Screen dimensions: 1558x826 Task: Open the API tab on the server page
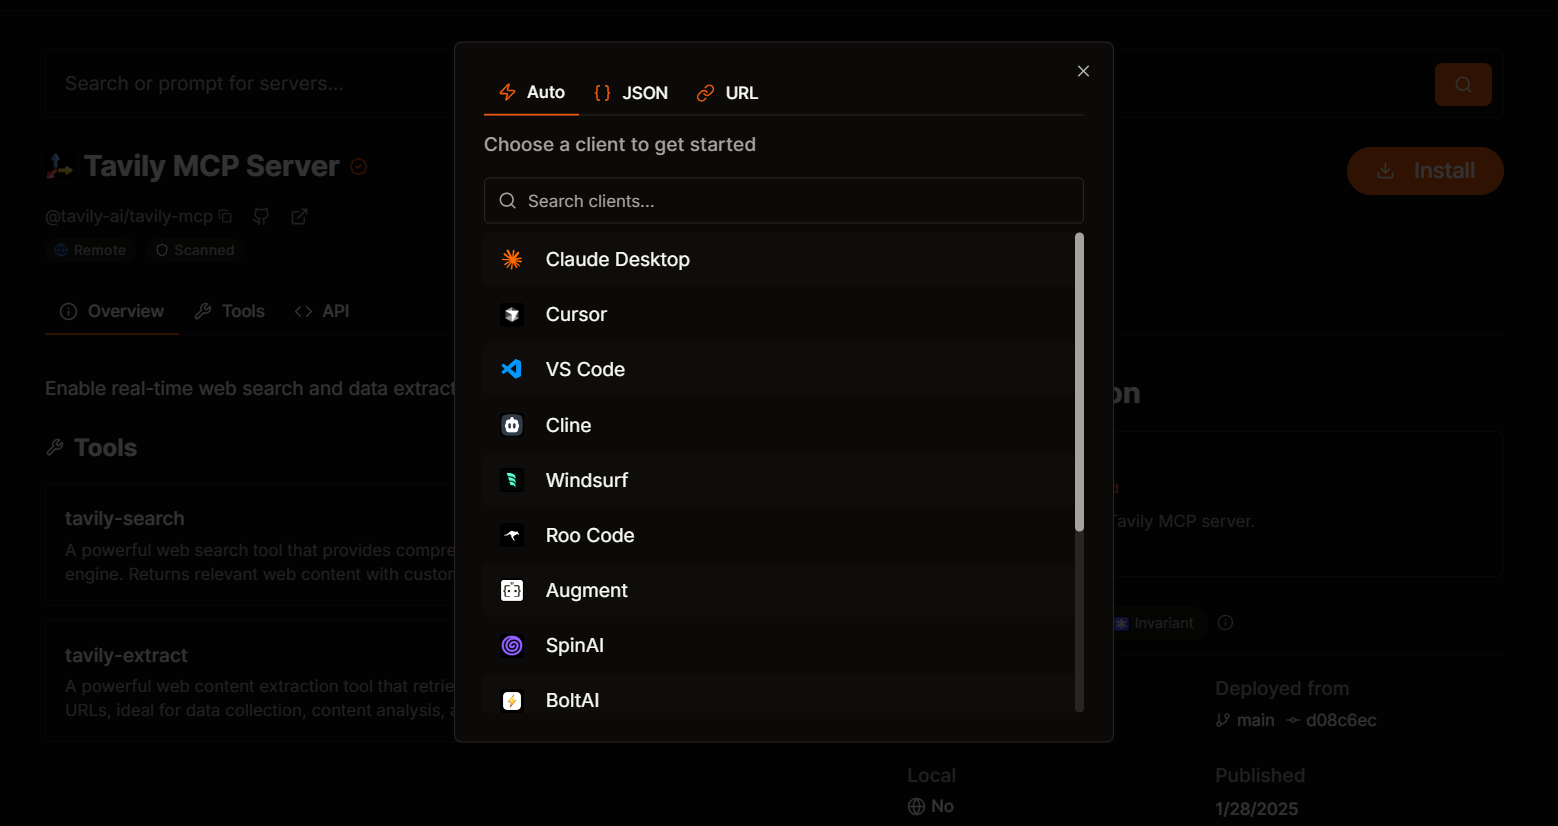tap(321, 311)
